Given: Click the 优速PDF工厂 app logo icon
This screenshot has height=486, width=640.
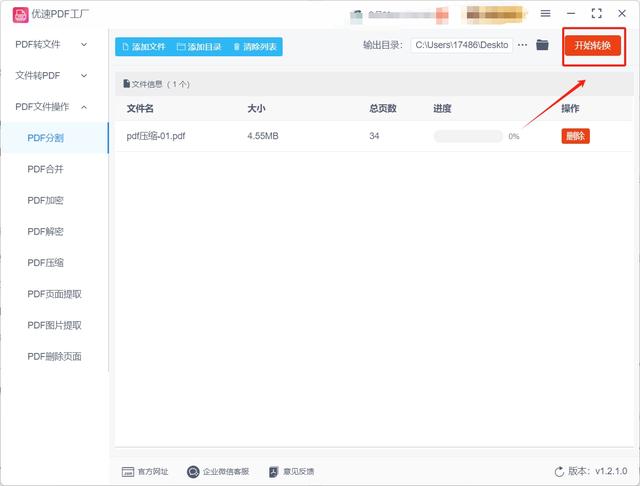Looking at the screenshot, I should pos(20,15).
